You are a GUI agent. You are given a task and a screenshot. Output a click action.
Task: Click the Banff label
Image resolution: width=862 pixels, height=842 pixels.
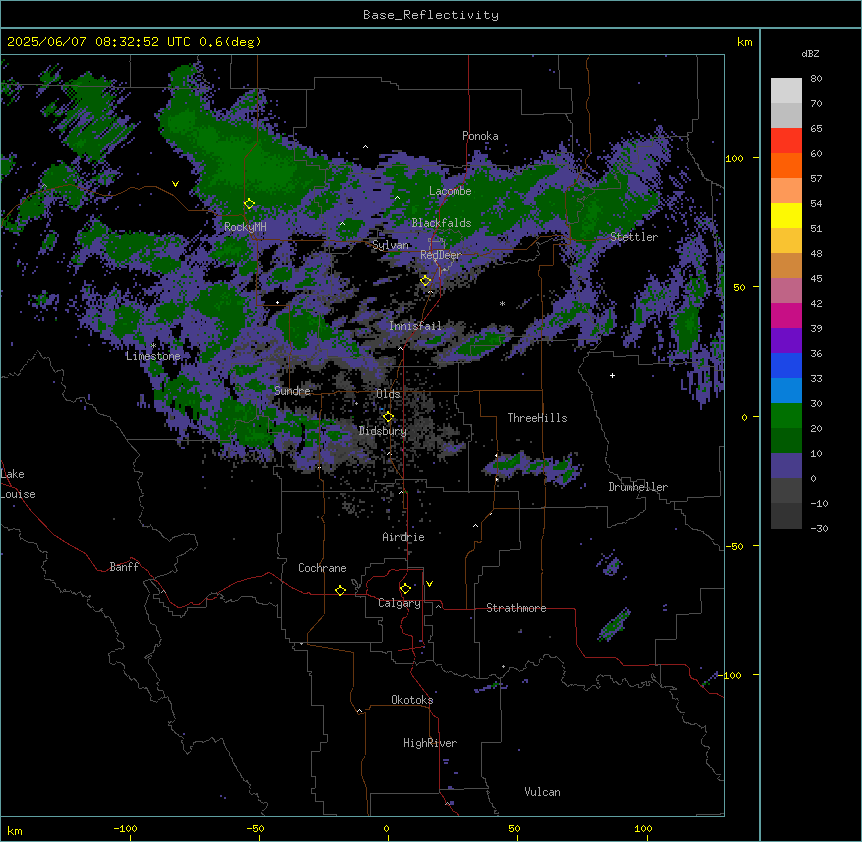[124, 567]
